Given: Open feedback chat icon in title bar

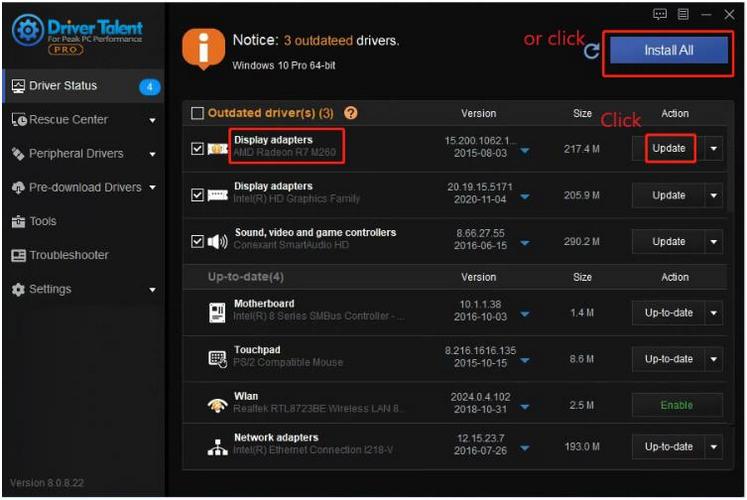Looking at the screenshot, I should point(660,14).
